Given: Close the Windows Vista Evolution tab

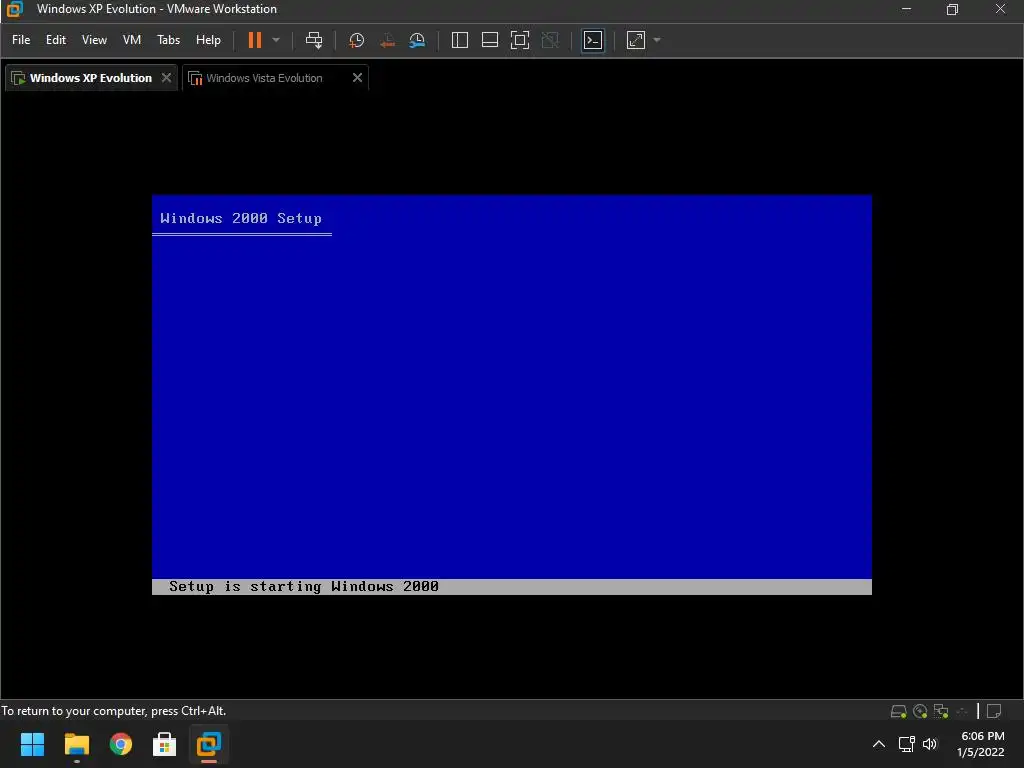Looking at the screenshot, I should [357, 78].
